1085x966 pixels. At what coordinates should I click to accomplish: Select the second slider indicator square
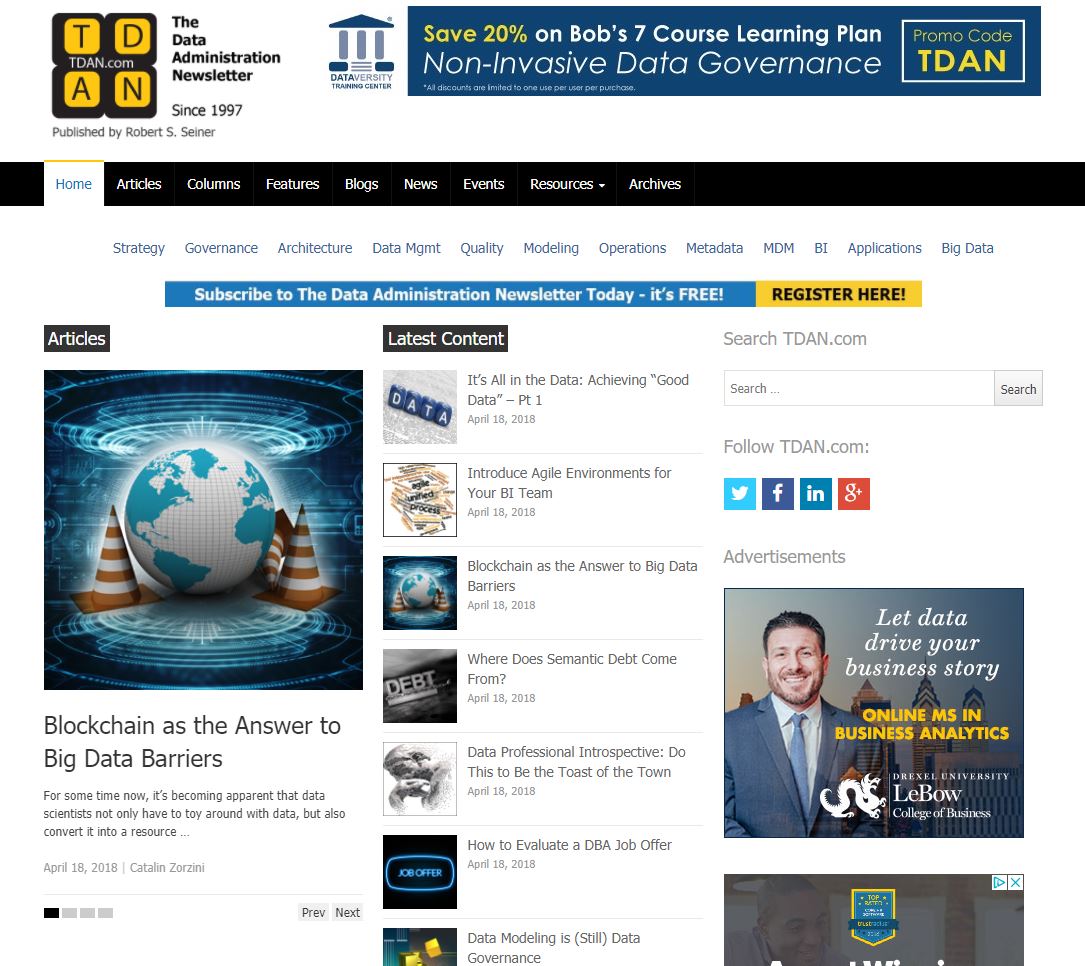[69, 913]
